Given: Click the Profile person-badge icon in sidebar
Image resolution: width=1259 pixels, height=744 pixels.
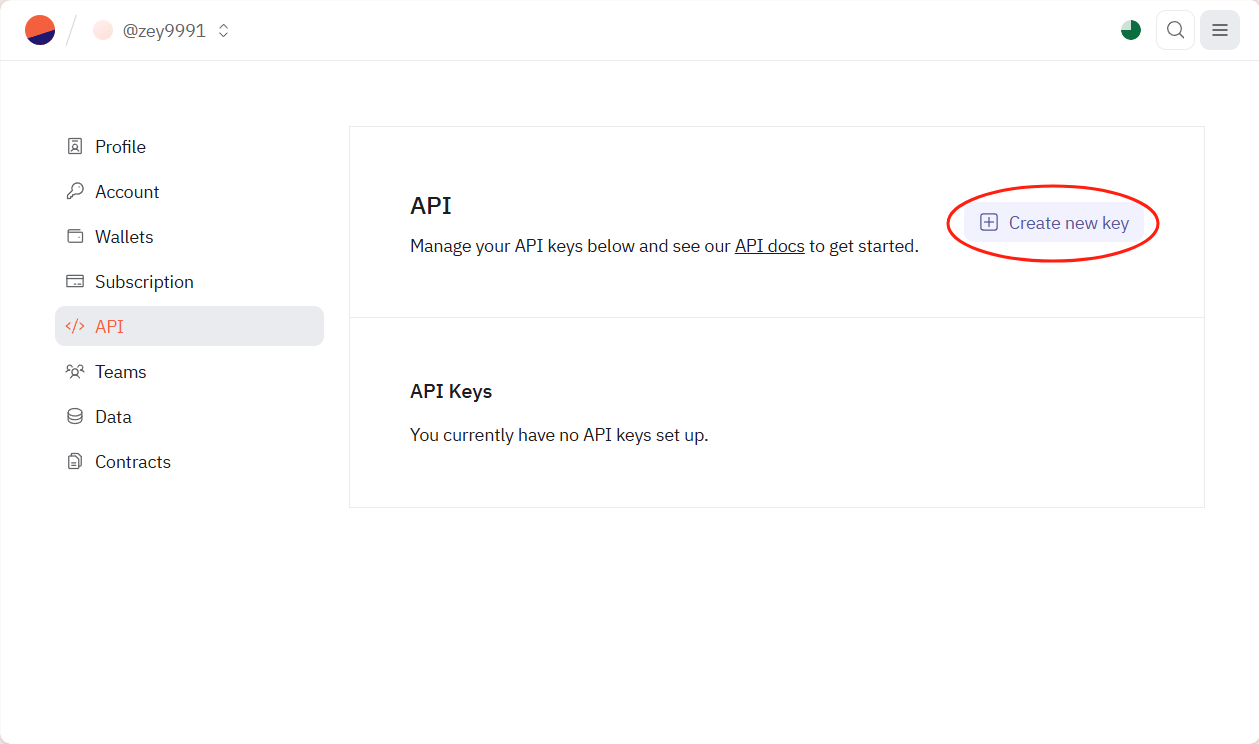Looking at the screenshot, I should 74,147.
